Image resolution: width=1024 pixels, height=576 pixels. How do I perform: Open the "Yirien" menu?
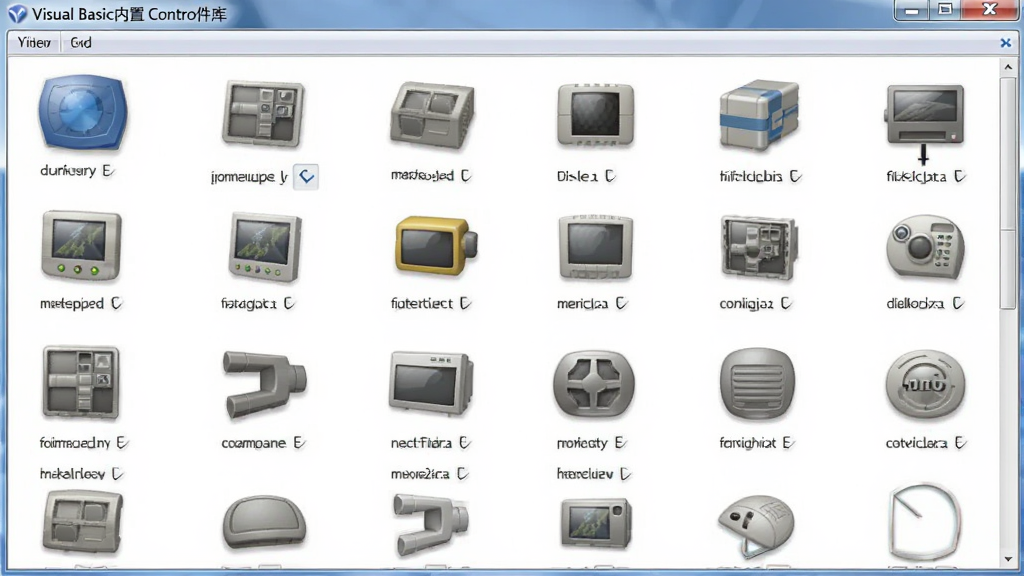click(x=34, y=42)
